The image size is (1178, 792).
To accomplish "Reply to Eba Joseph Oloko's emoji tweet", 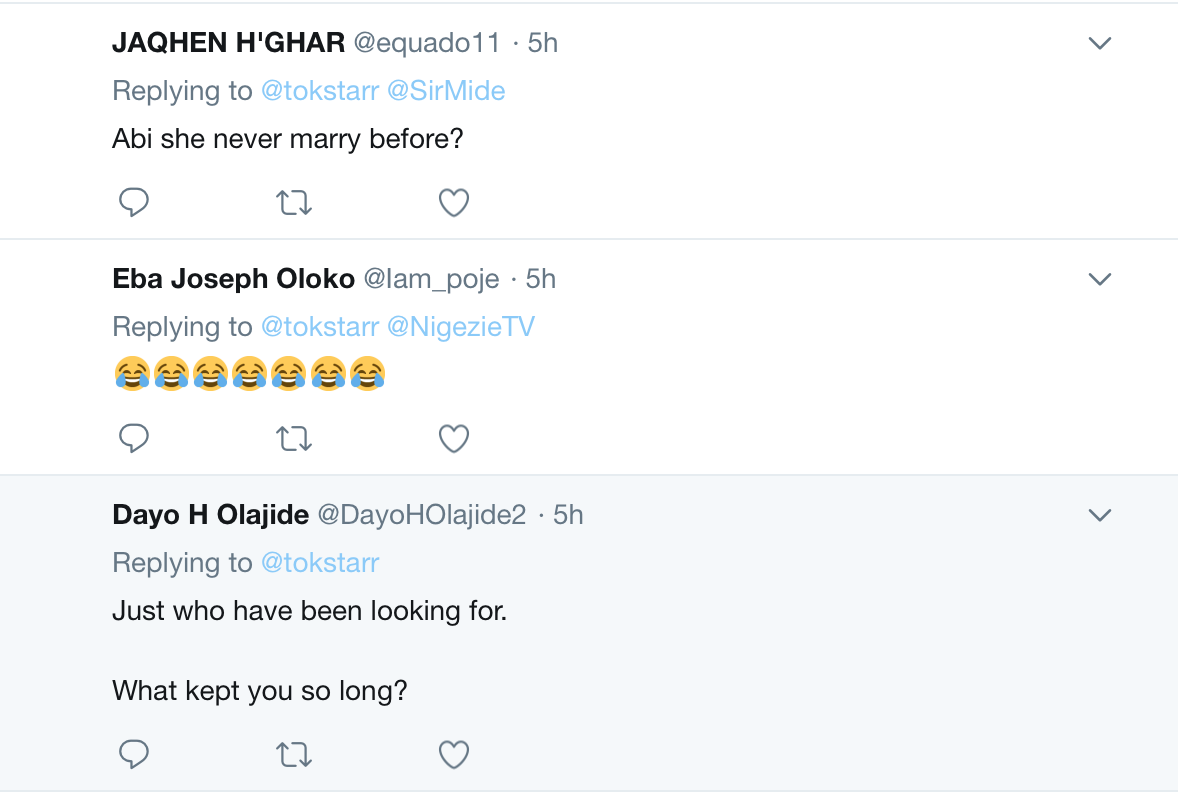I will [134, 439].
